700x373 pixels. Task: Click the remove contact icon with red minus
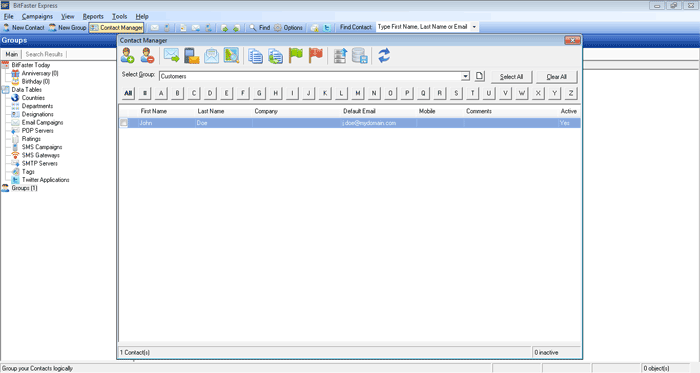(147, 56)
